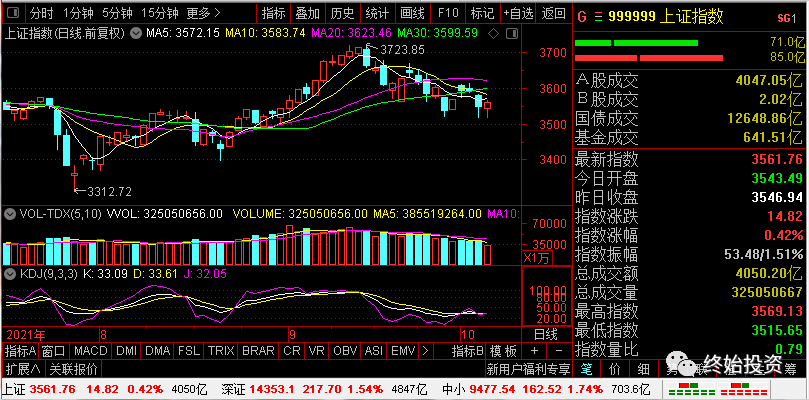Click 上证 3561.76 in status bar
Viewport: 809px width, 400px height.
tap(39, 389)
